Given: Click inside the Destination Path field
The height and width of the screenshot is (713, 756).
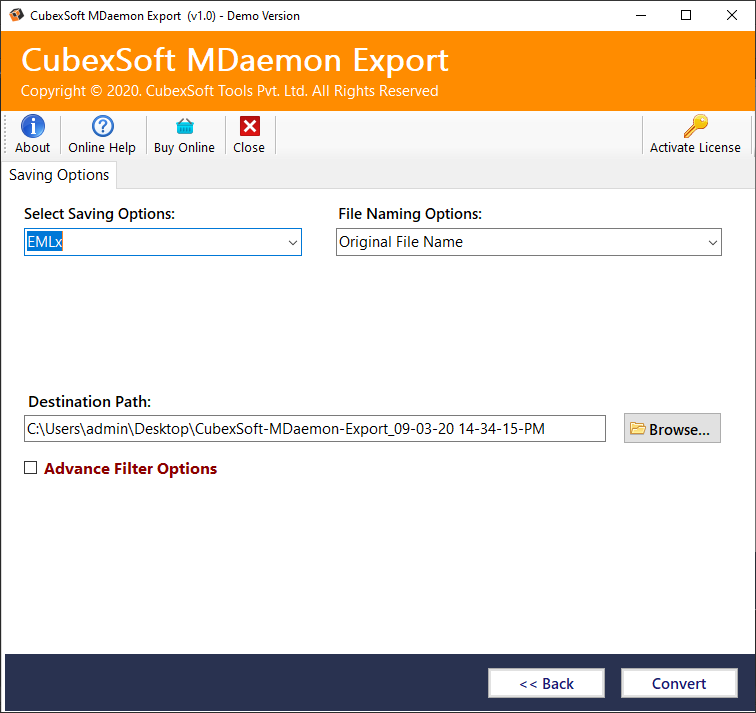Looking at the screenshot, I should 314,429.
